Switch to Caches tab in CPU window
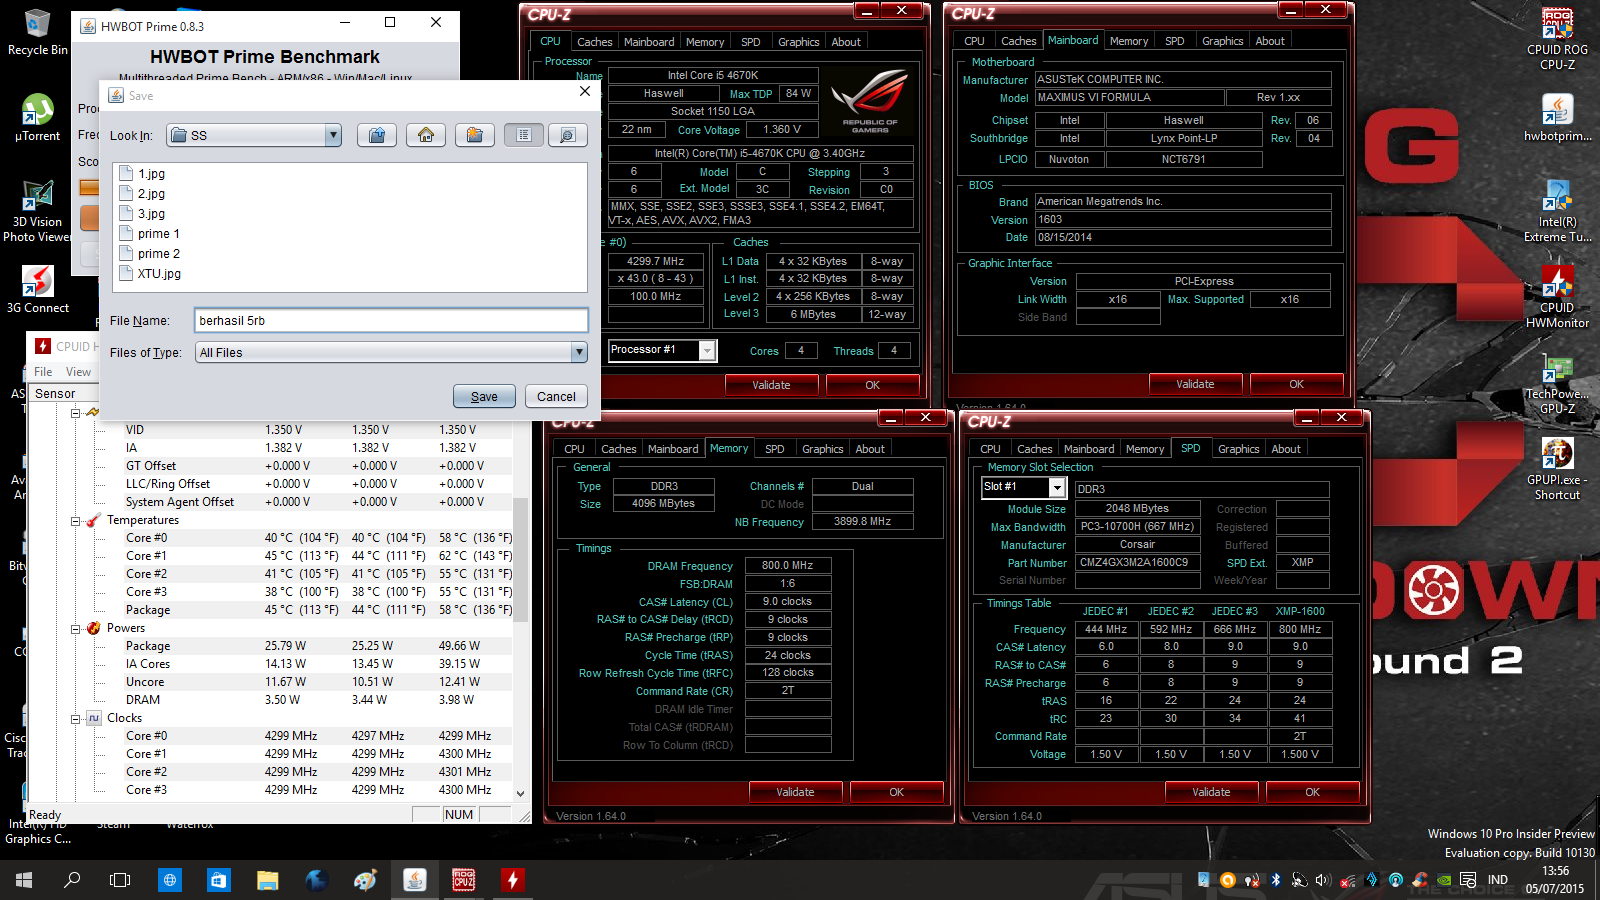This screenshot has height=900, width=1600. pos(594,42)
